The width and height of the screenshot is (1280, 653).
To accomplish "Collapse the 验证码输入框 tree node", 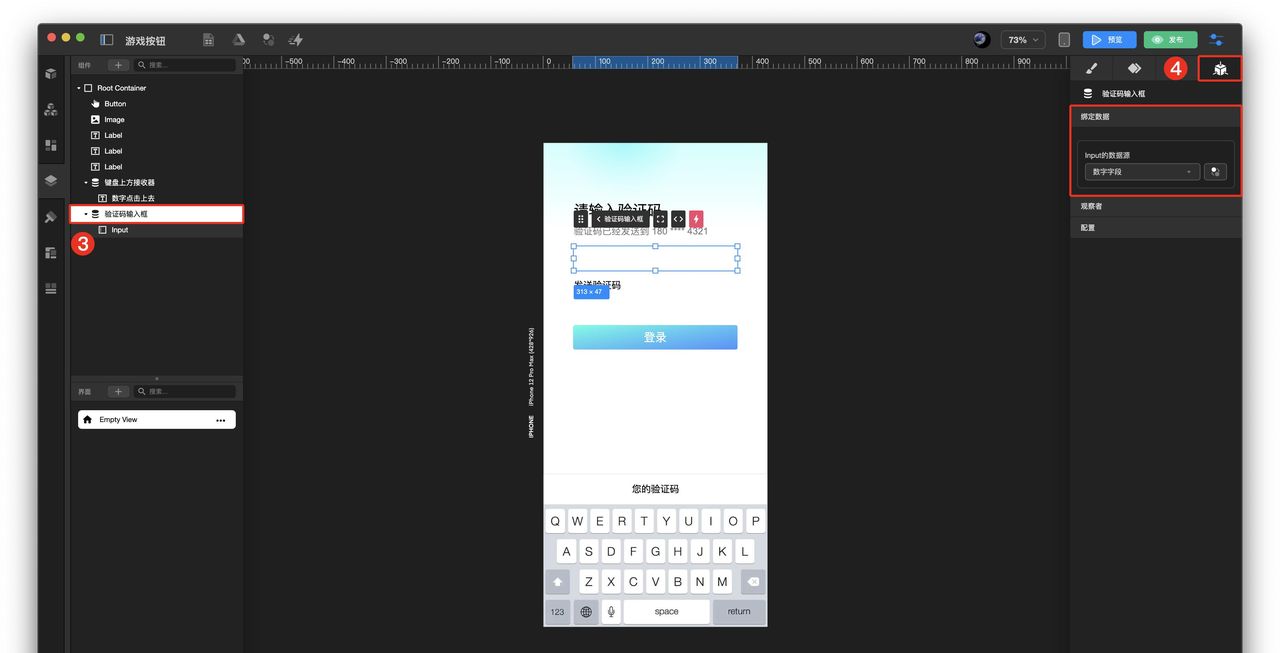I will tap(86, 214).
